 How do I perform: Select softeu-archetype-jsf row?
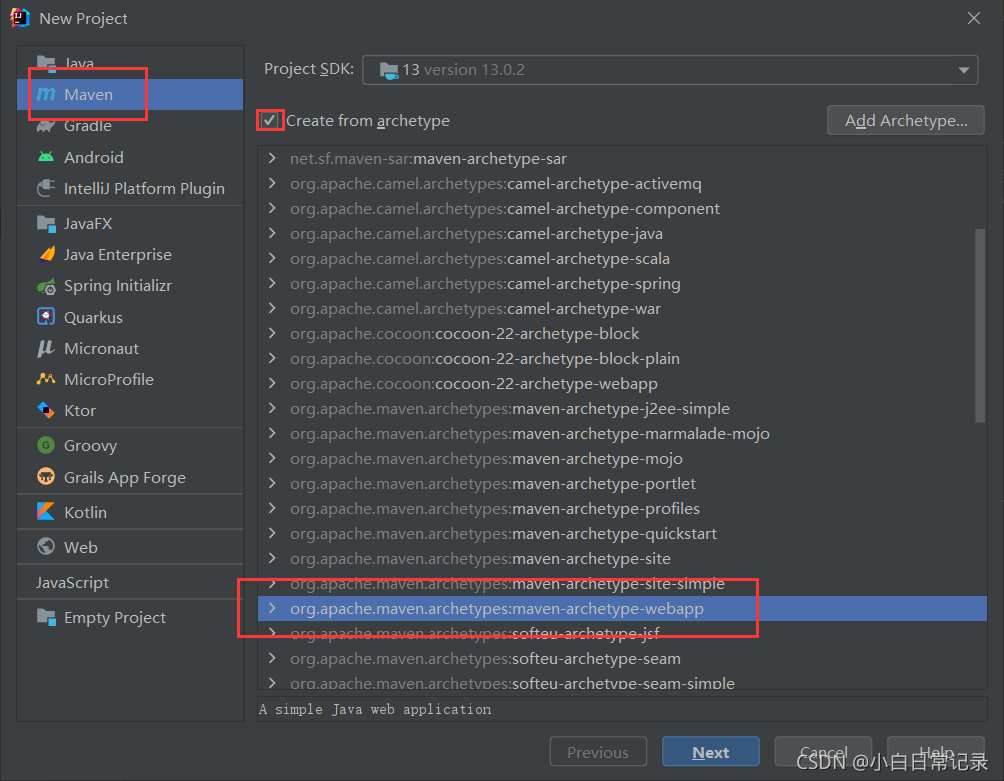click(622, 633)
